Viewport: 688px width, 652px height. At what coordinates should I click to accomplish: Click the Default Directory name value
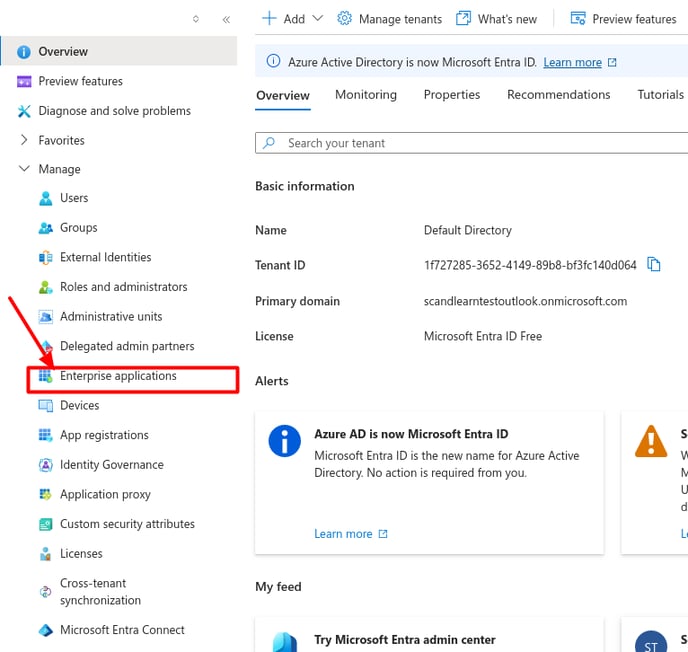pyautogui.click(x=468, y=230)
